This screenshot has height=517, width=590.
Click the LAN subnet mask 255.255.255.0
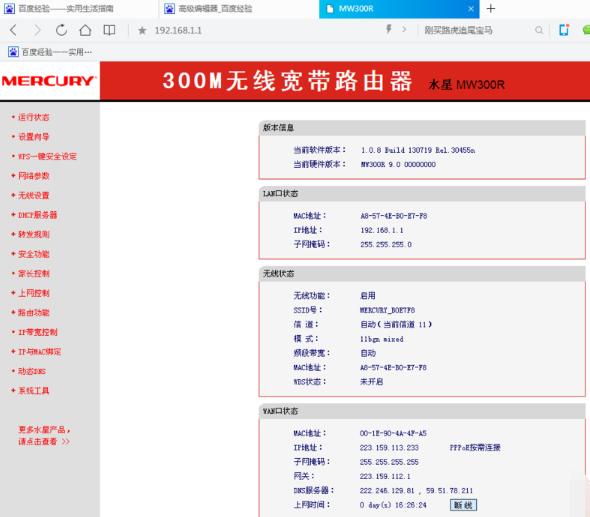coord(386,245)
